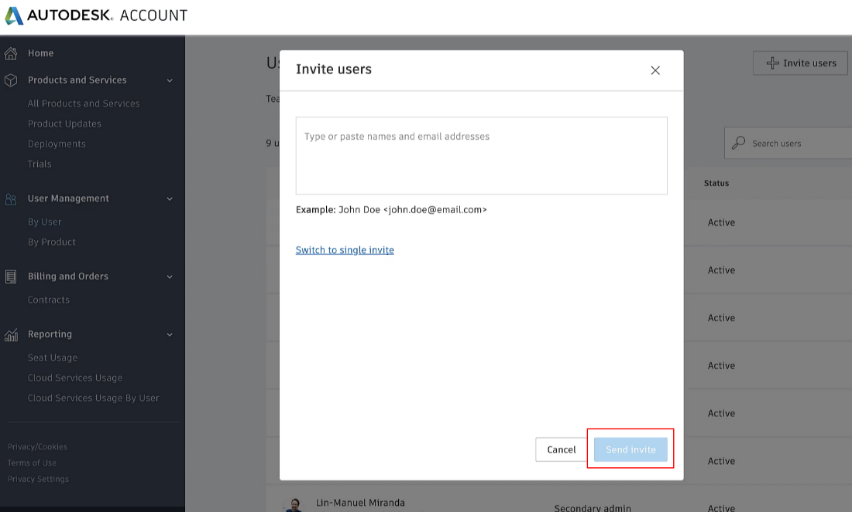Click the User Management people icon
This screenshot has width=852, height=512.
click(x=11, y=199)
